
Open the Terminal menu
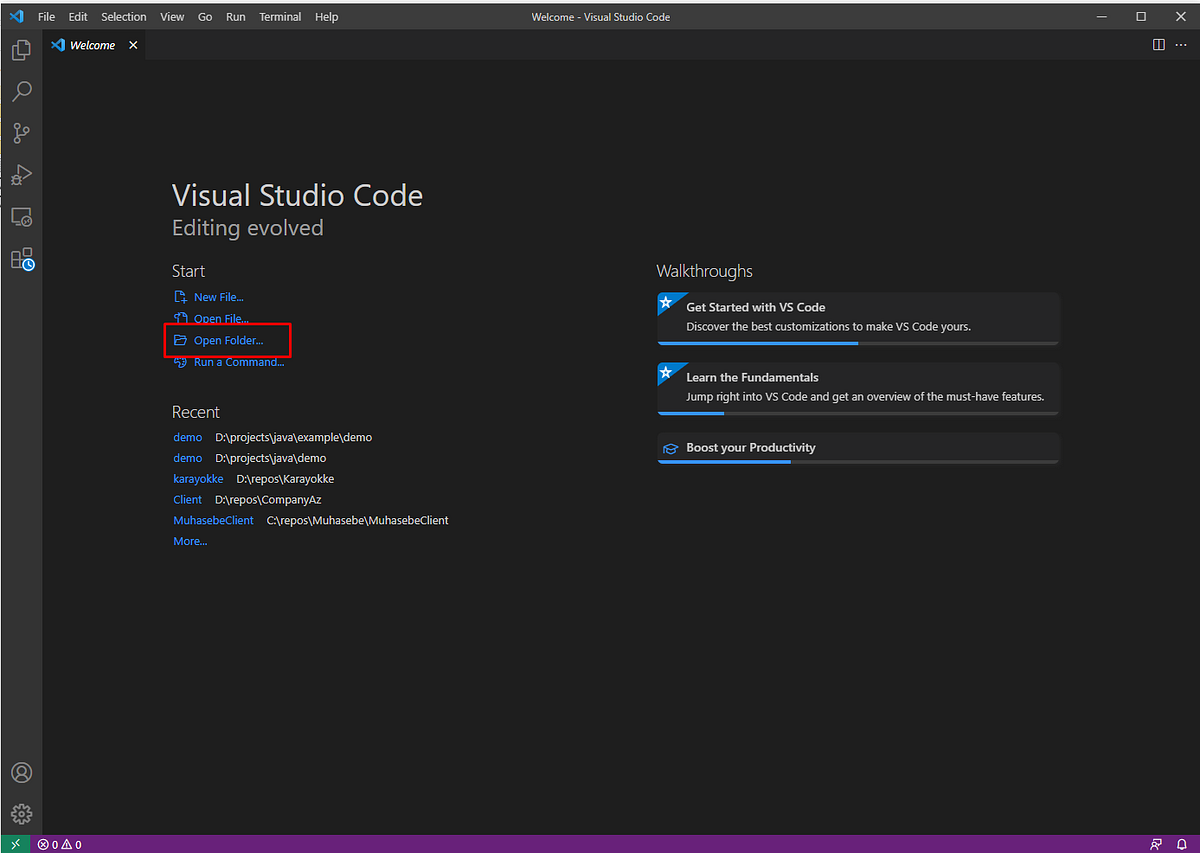(280, 16)
